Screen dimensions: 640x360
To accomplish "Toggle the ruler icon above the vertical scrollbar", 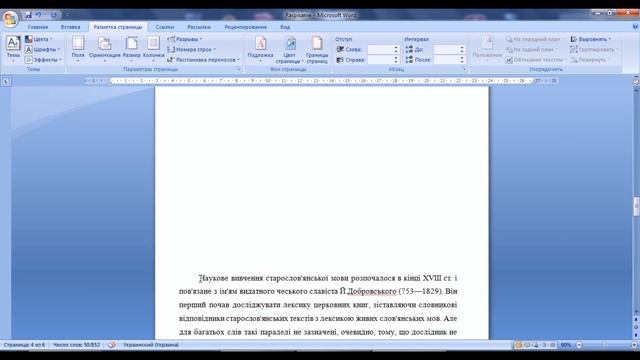I will tap(636, 81).
